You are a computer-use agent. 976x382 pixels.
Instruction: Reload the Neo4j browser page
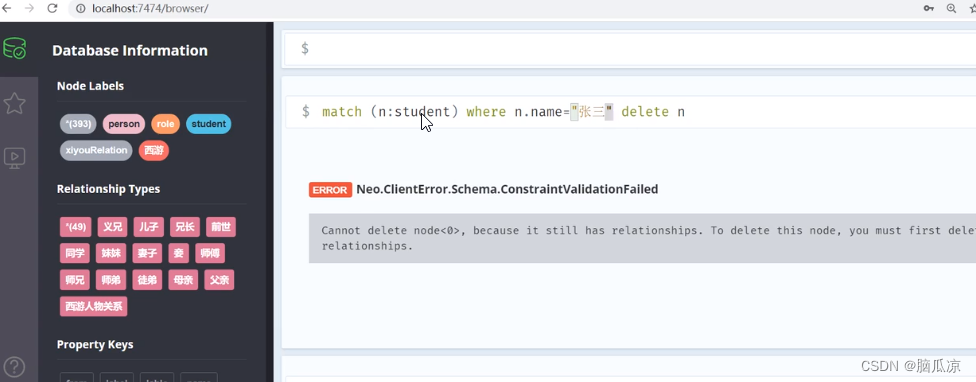point(52,8)
